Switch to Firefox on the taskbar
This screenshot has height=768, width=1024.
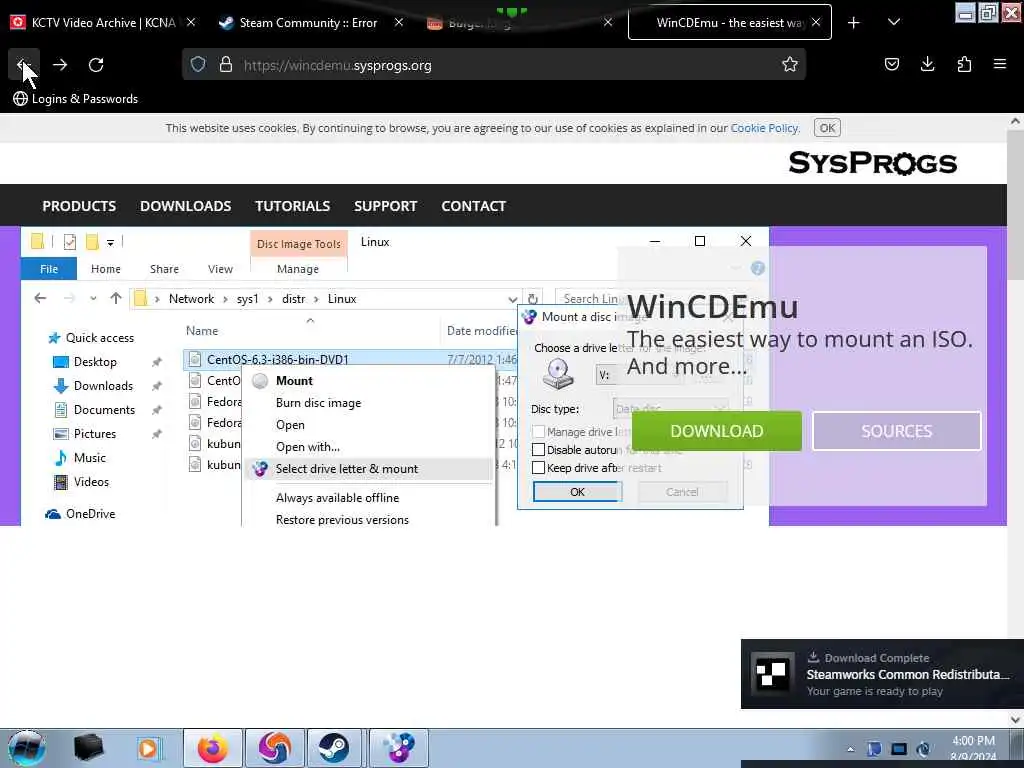(213, 748)
